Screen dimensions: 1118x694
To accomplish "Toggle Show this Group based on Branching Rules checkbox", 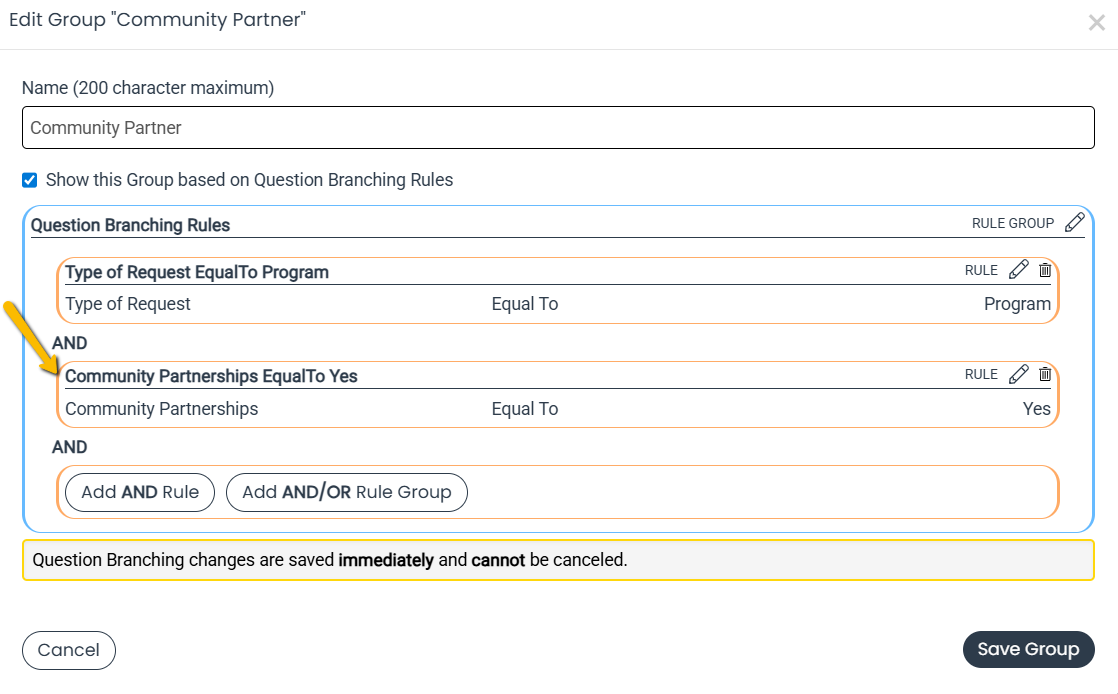I will tap(29, 180).
